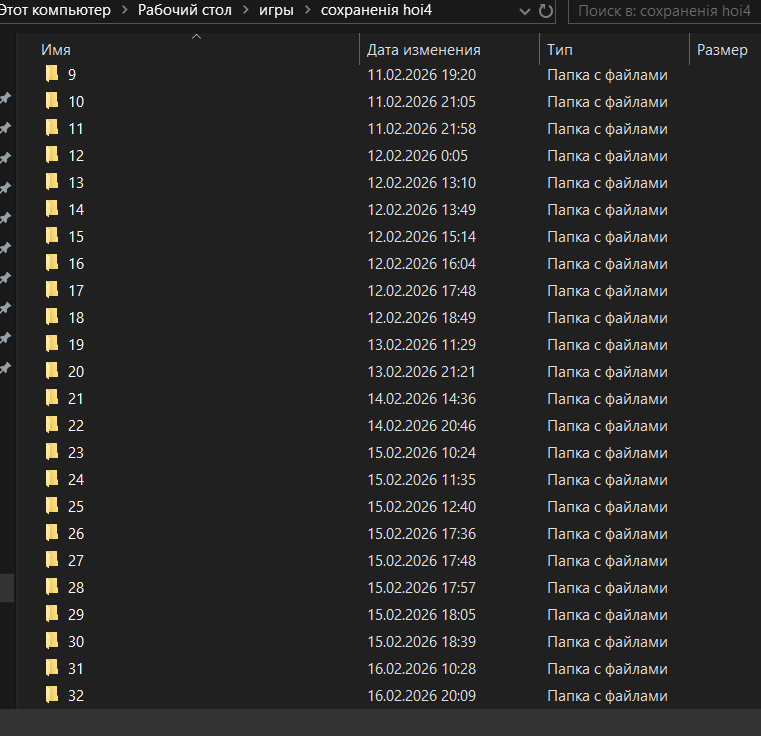
Task: Select the folder icon of folder 20
Action: [x=53, y=371]
